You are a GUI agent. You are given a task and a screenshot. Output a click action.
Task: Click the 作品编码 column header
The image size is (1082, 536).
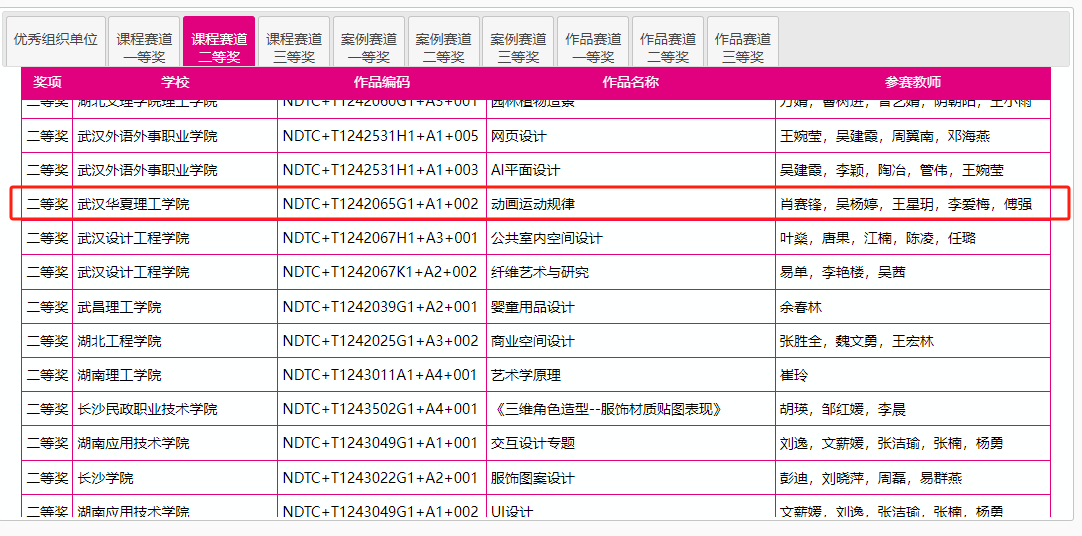point(381,82)
